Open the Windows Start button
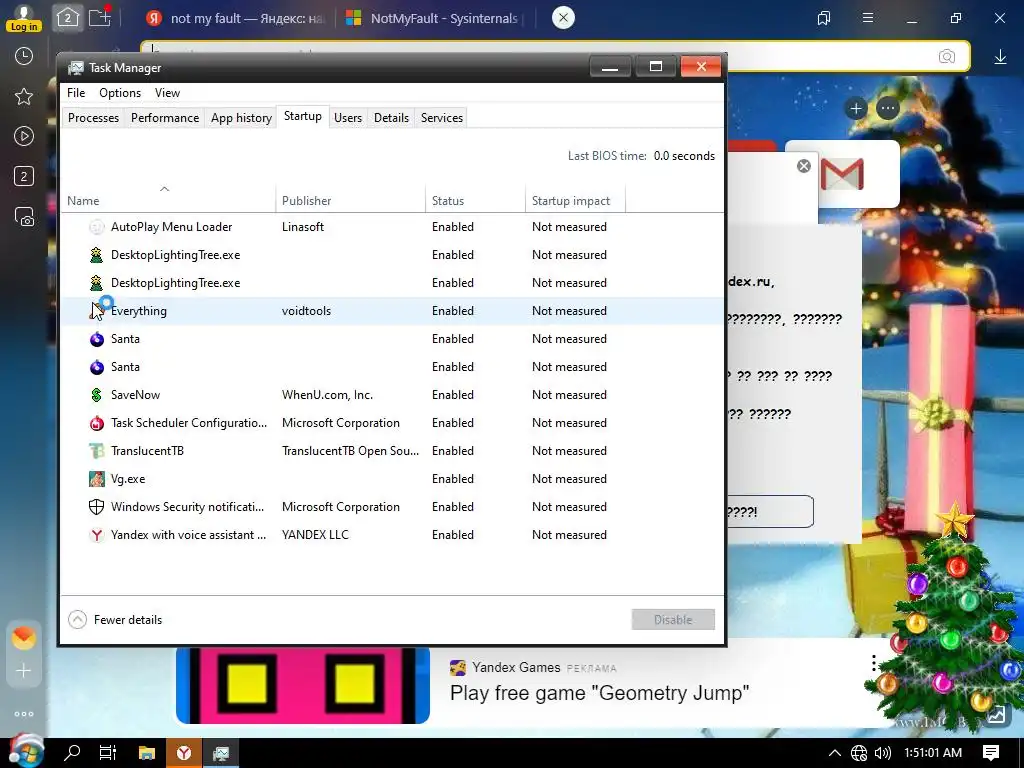Screen dimensions: 1024x768 click(25, 752)
